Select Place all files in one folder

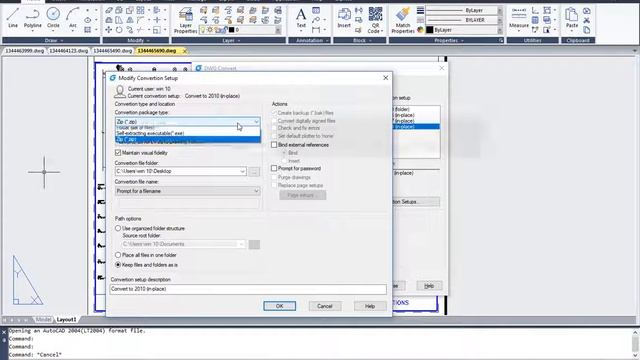118,255
